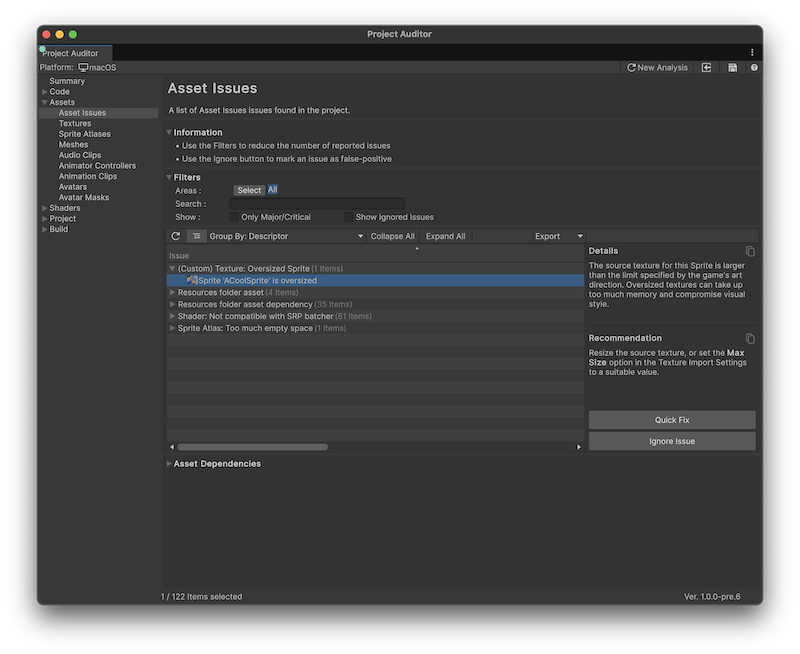The height and width of the screenshot is (654, 800).
Task: Open the Export dropdown arrow
Action: coord(578,236)
